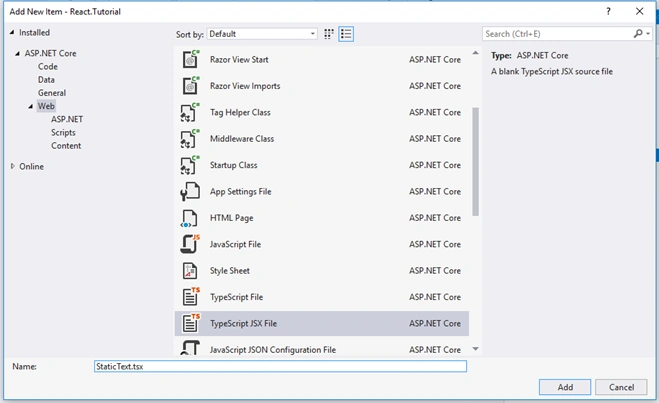Click the Add button
The height and width of the screenshot is (403, 659).
click(x=565, y=387)
